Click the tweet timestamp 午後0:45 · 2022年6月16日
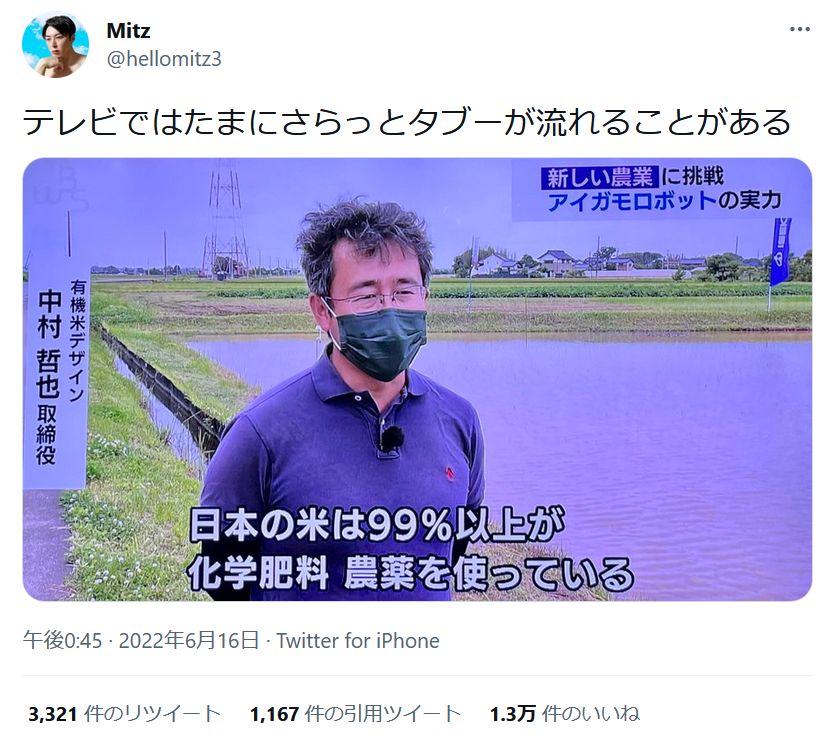The image size is (835, 747). 141,641
